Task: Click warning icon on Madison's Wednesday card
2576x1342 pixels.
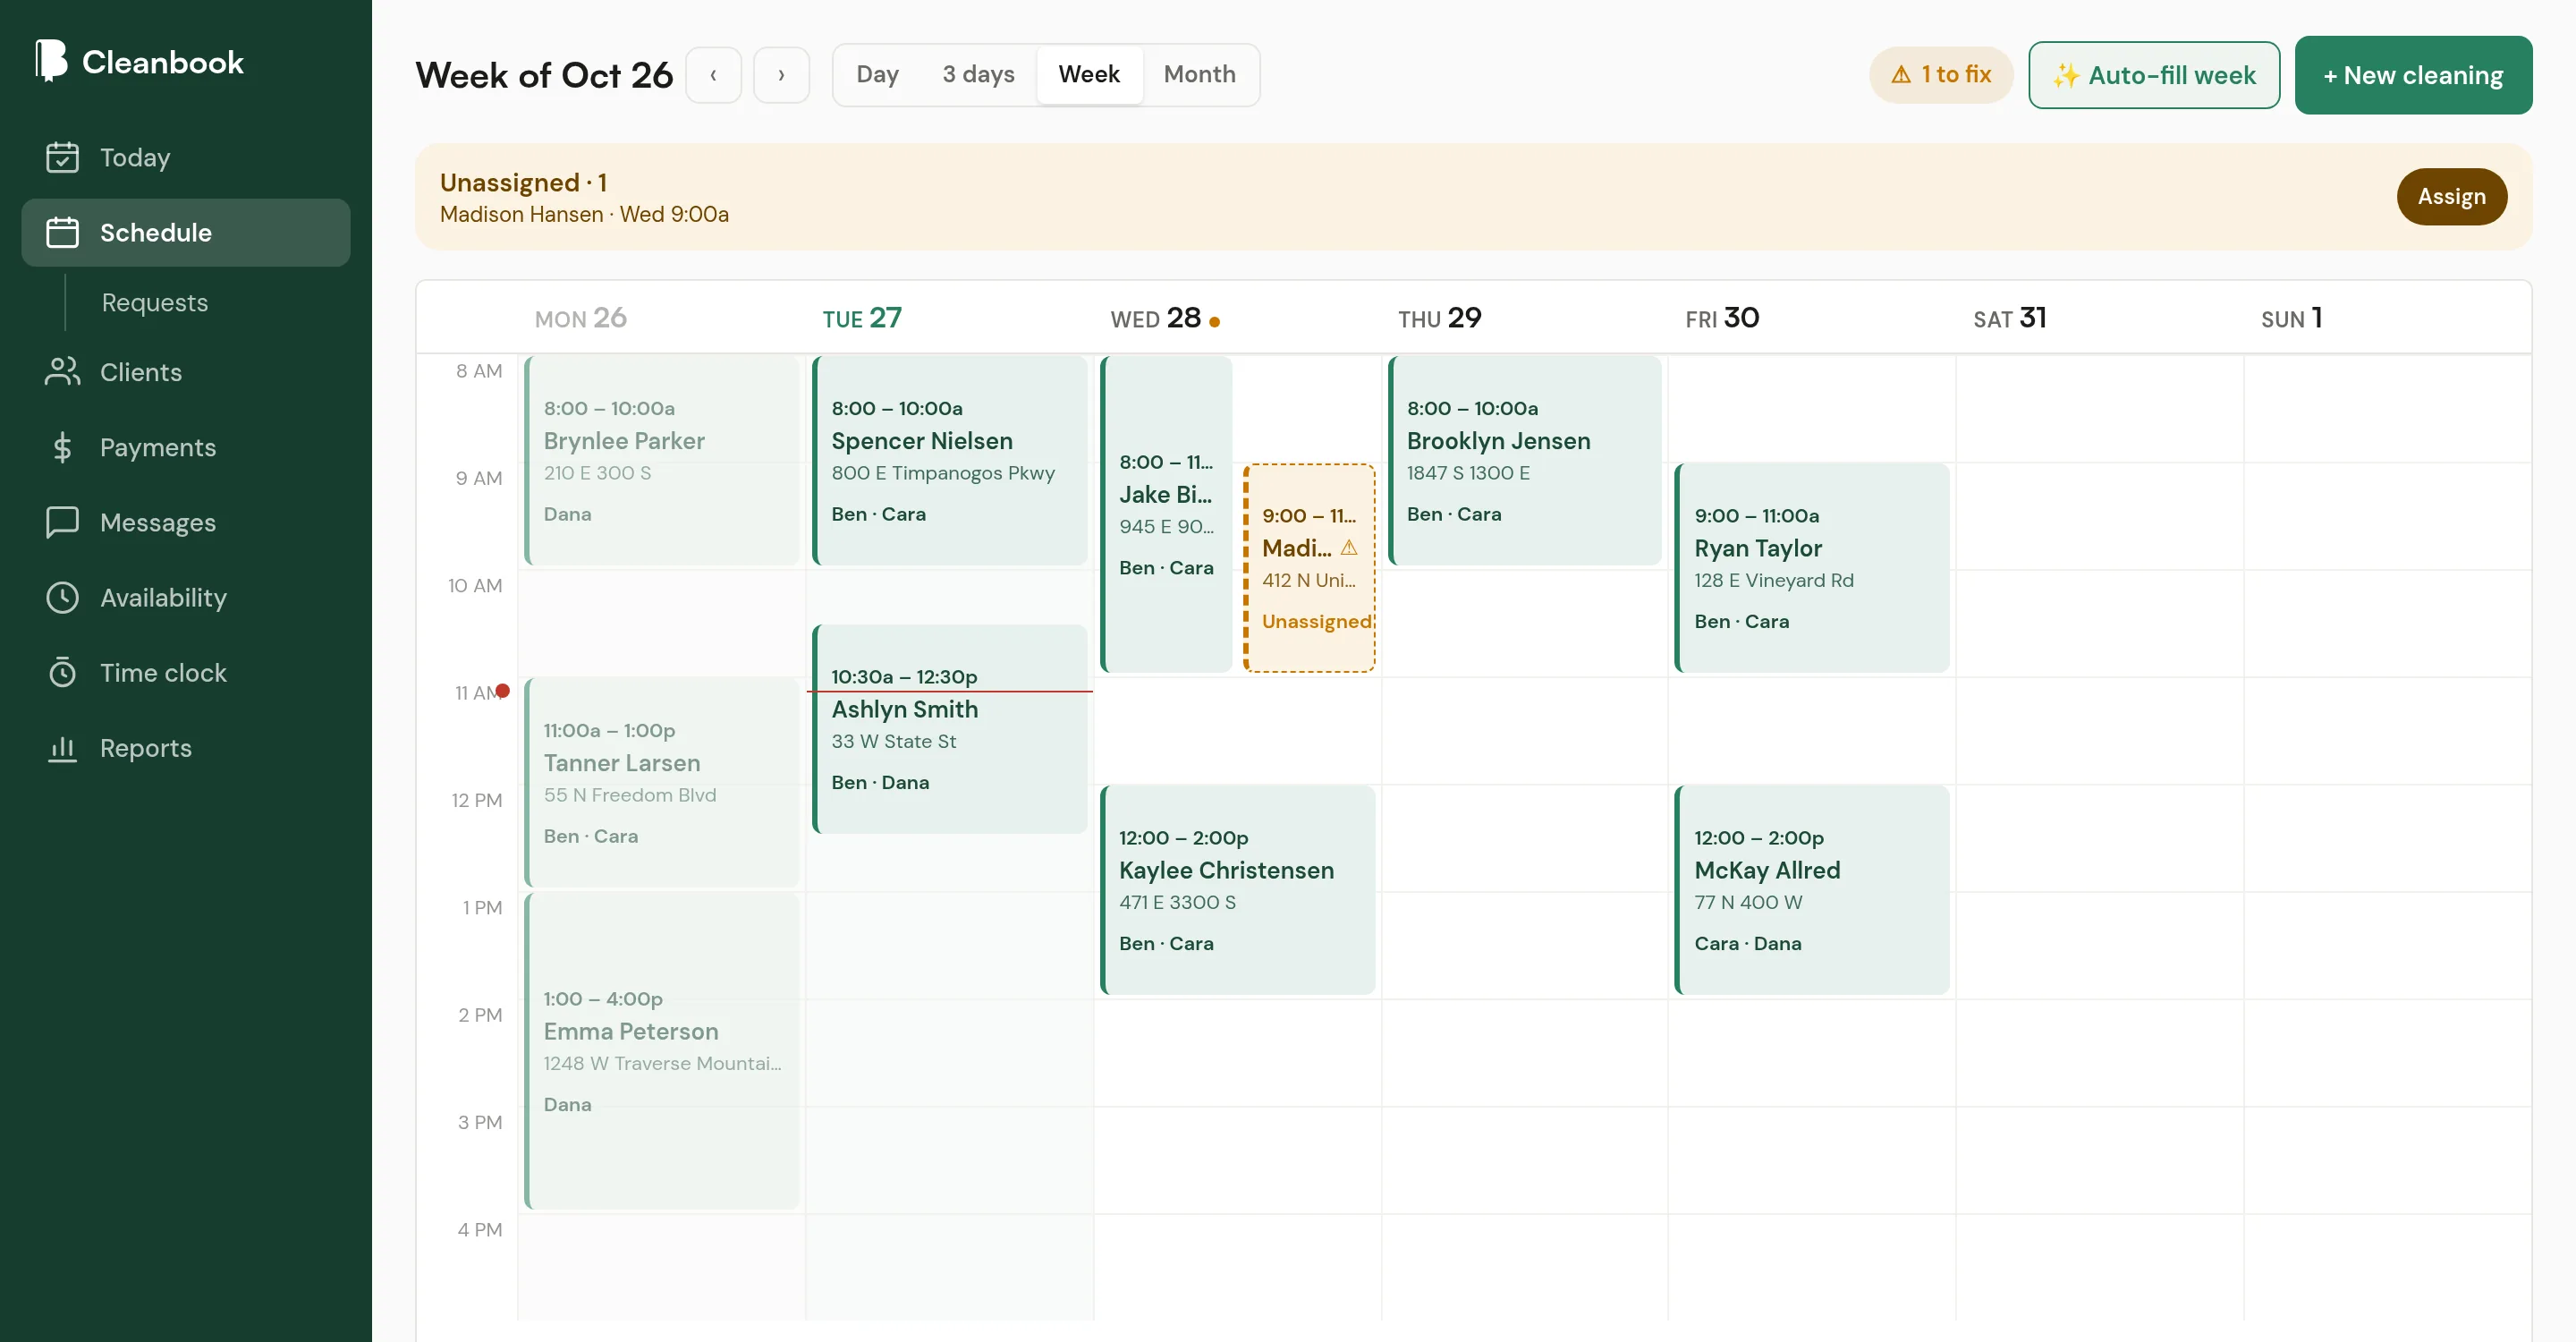Action: pyautogui.click(x=1349, y=548)
